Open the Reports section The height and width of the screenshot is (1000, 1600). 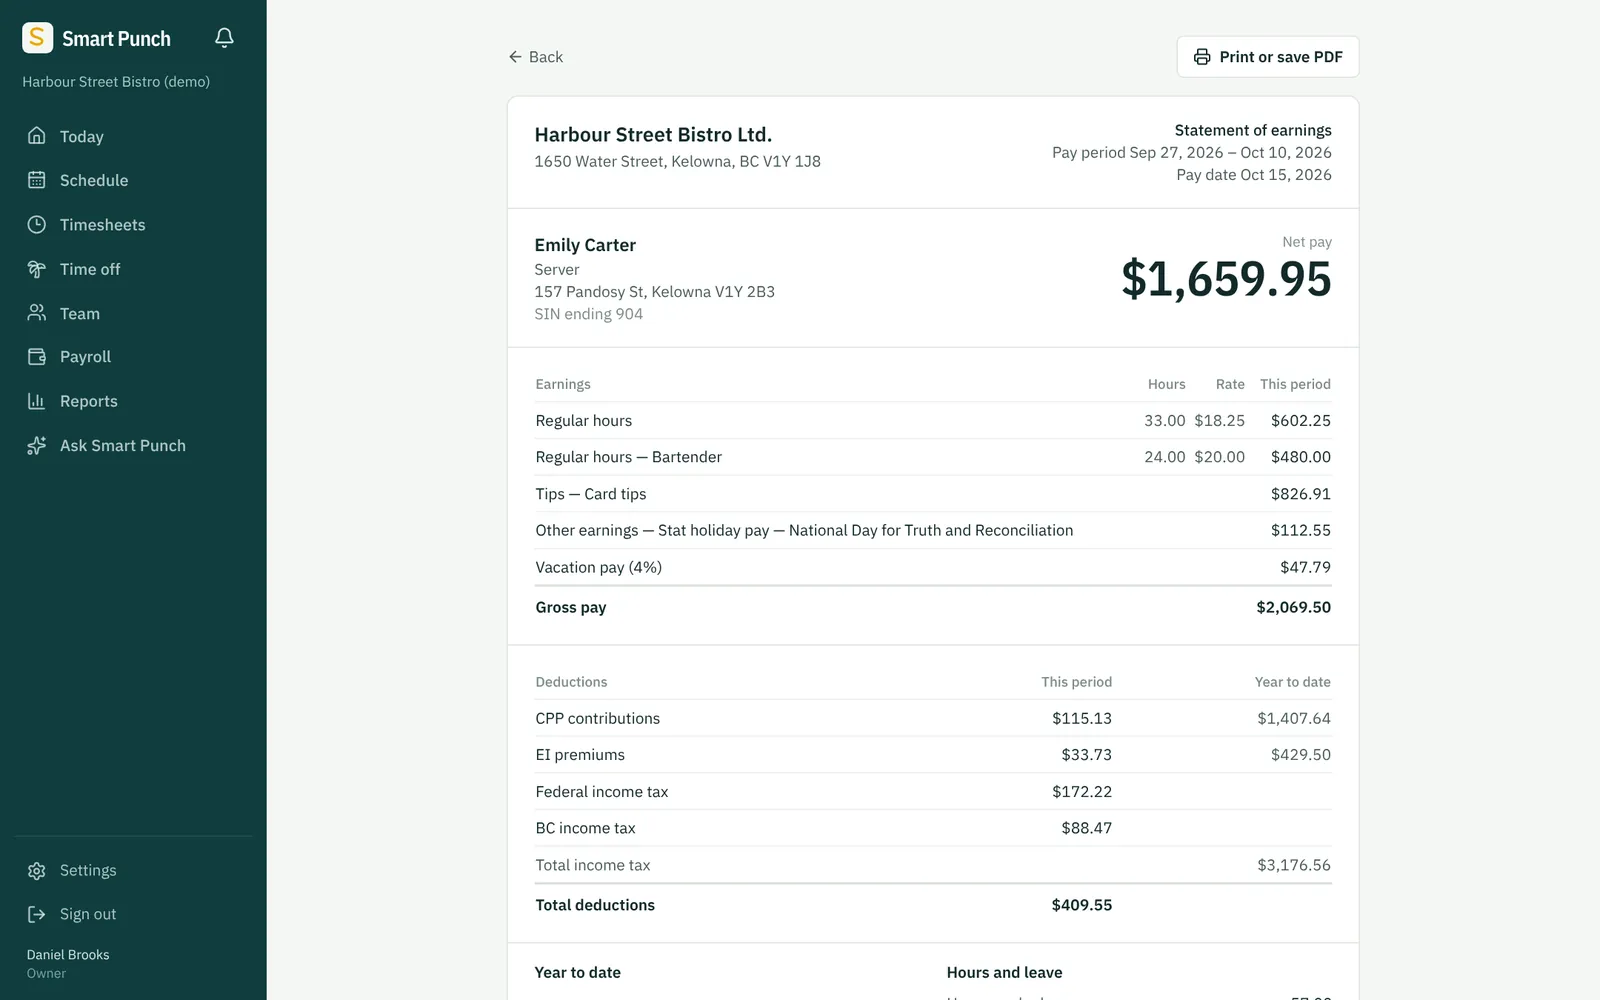(134, 401)
